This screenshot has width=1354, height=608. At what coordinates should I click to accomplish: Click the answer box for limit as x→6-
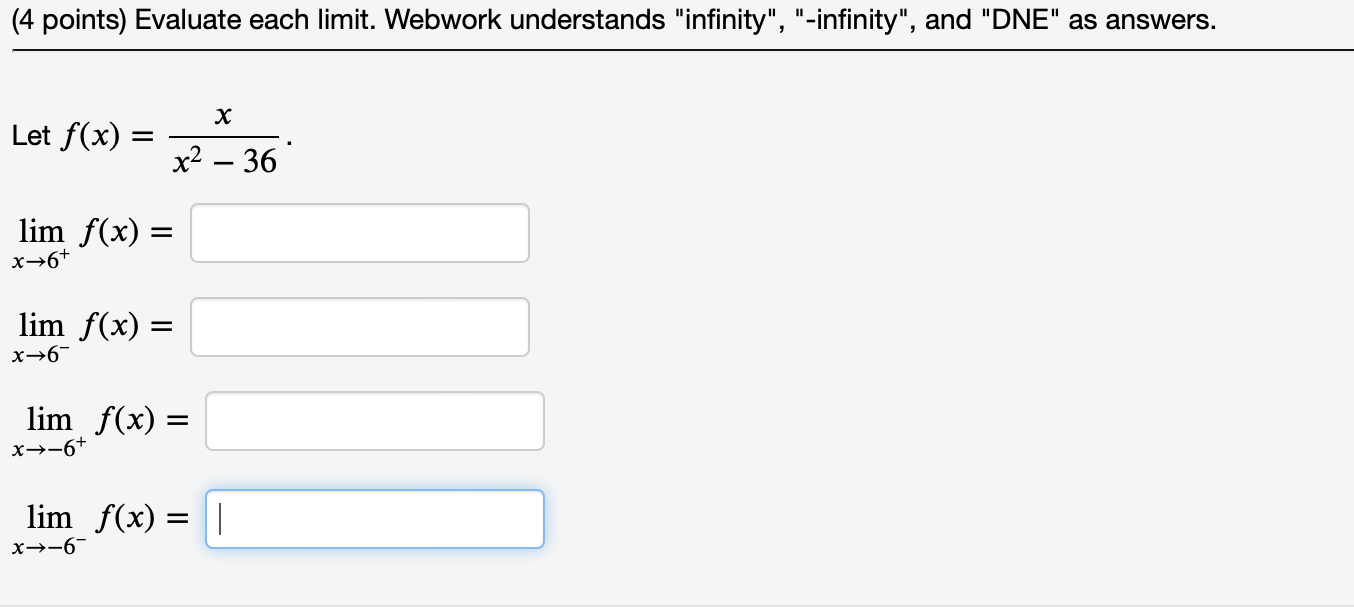[x=360, y=326]
